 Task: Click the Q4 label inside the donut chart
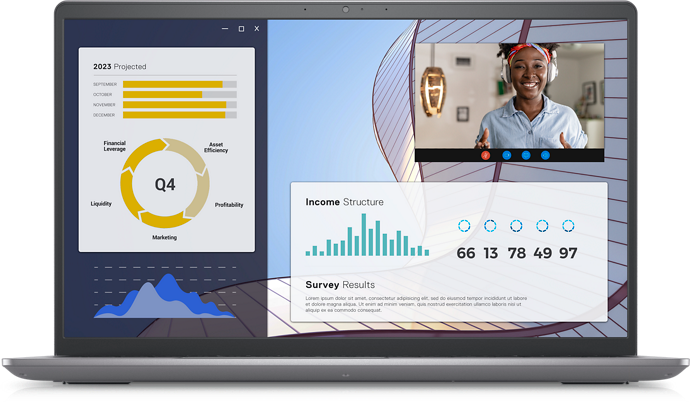[165, 184]
